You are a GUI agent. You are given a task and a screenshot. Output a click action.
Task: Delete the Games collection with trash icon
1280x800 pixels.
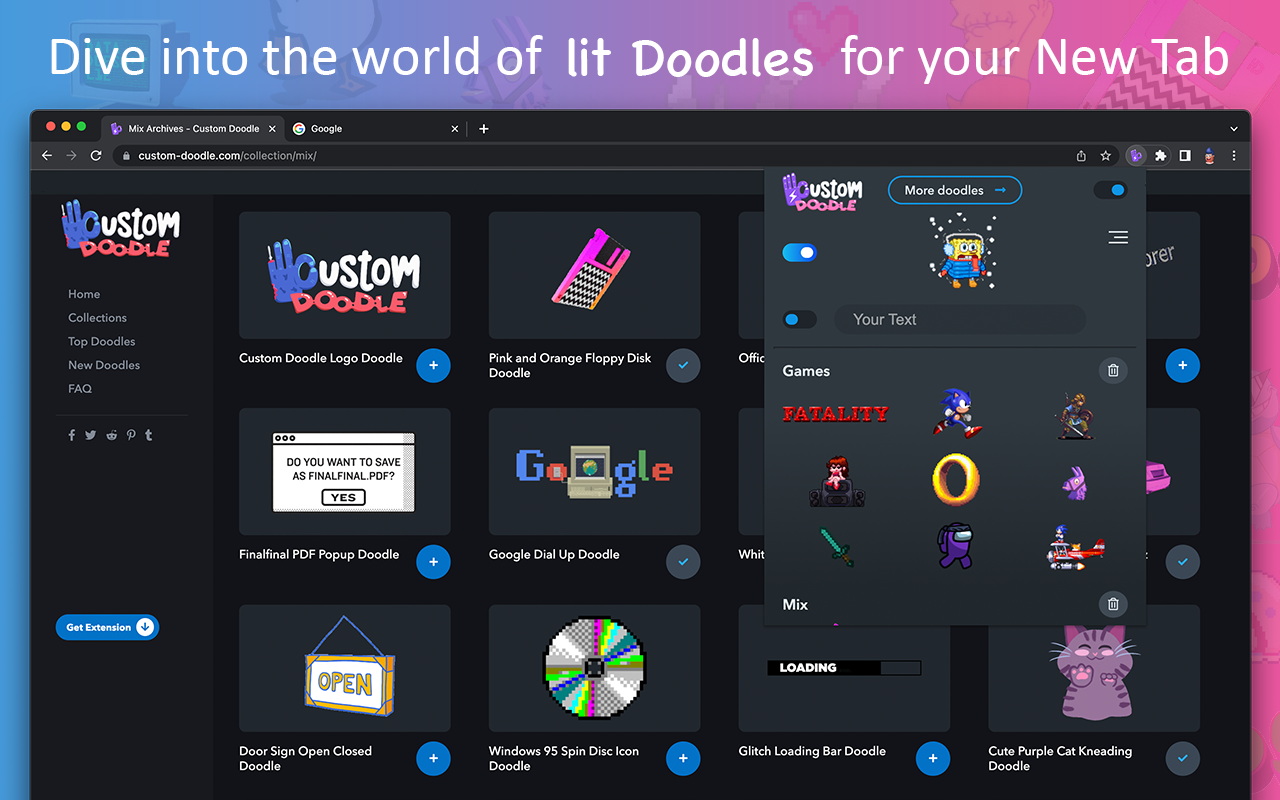click(x=1113, y=371)
